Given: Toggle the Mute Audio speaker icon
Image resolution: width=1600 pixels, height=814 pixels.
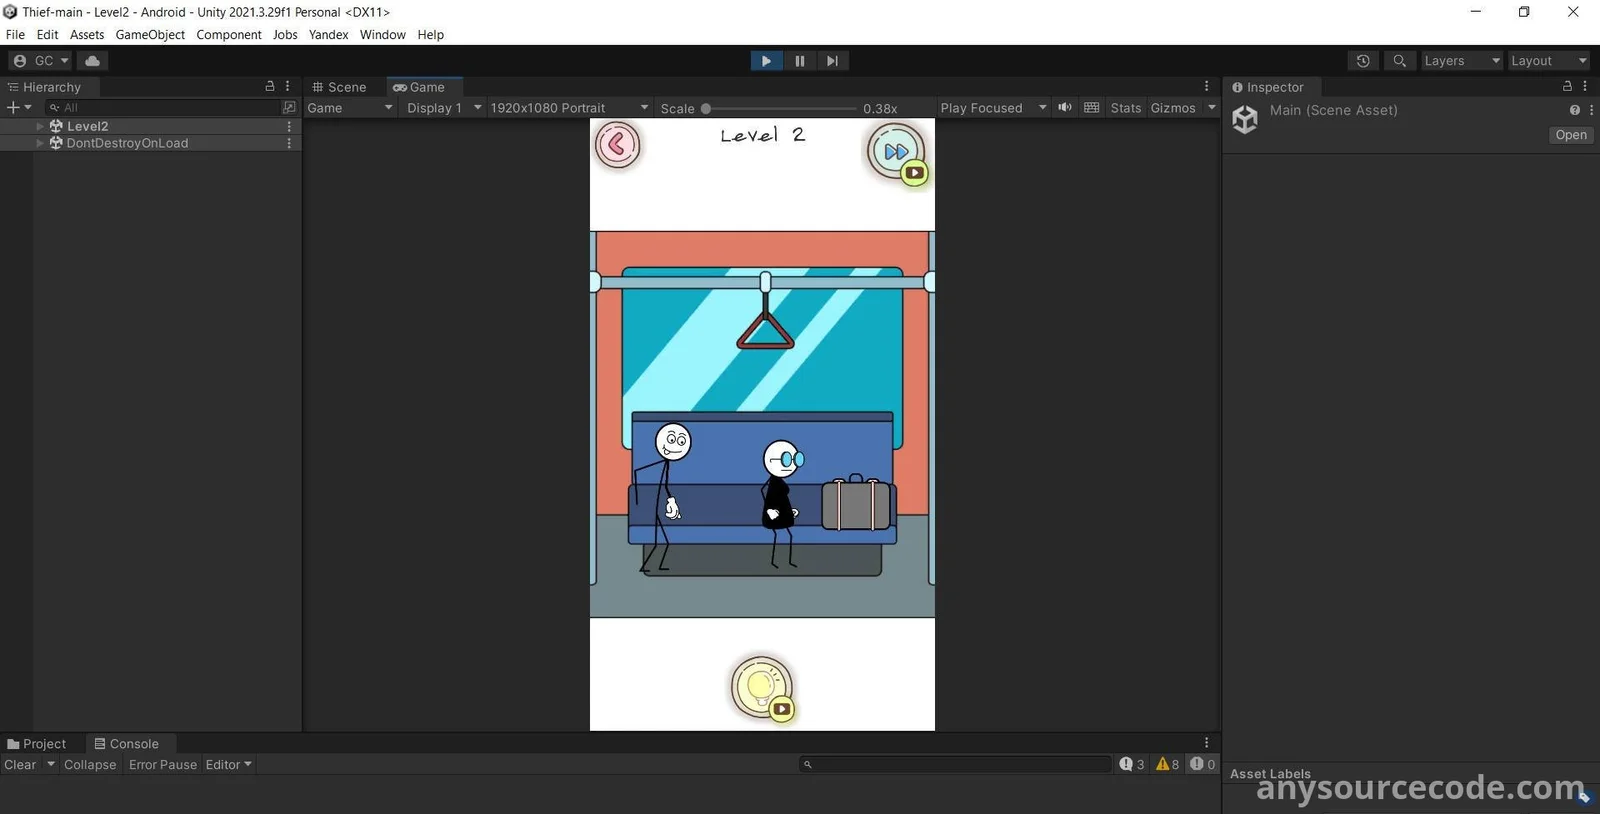Looking at the screenshot, I should pos(1065,108).
